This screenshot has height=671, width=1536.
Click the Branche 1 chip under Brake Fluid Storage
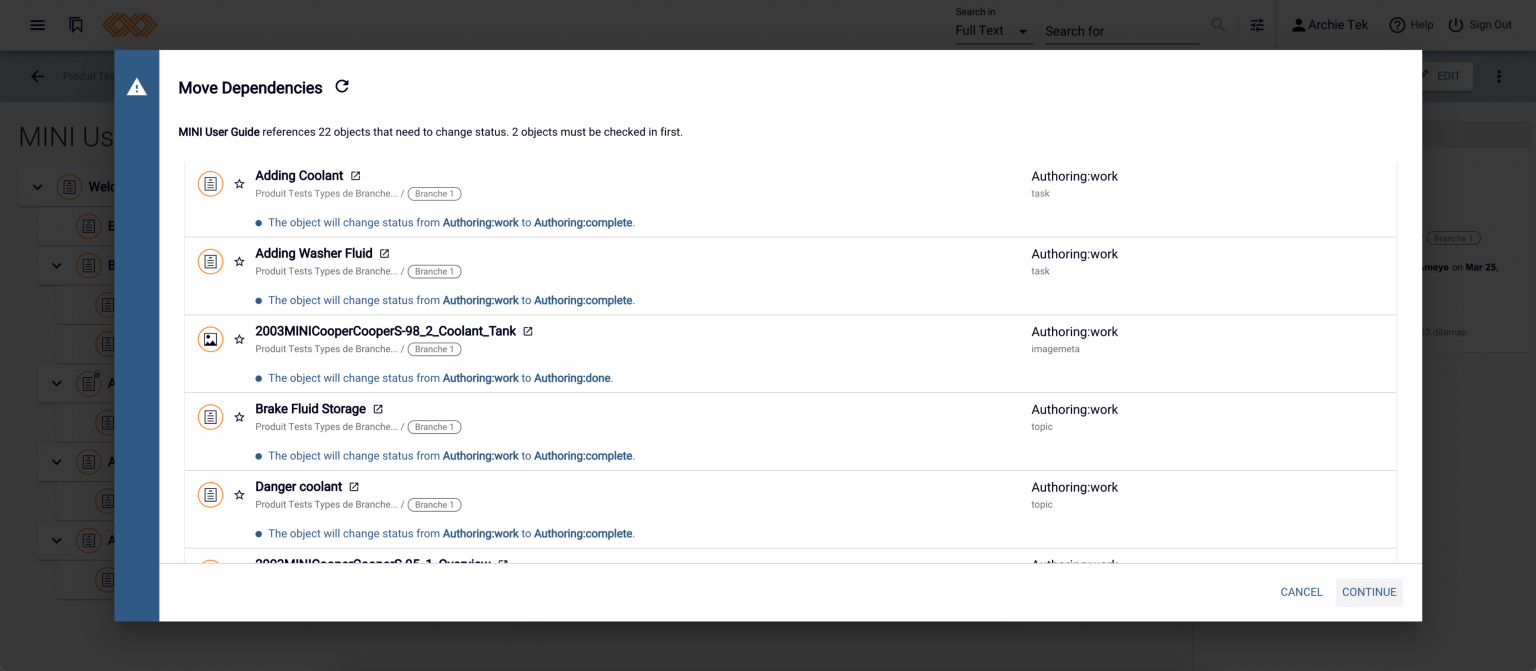[434, 427]
